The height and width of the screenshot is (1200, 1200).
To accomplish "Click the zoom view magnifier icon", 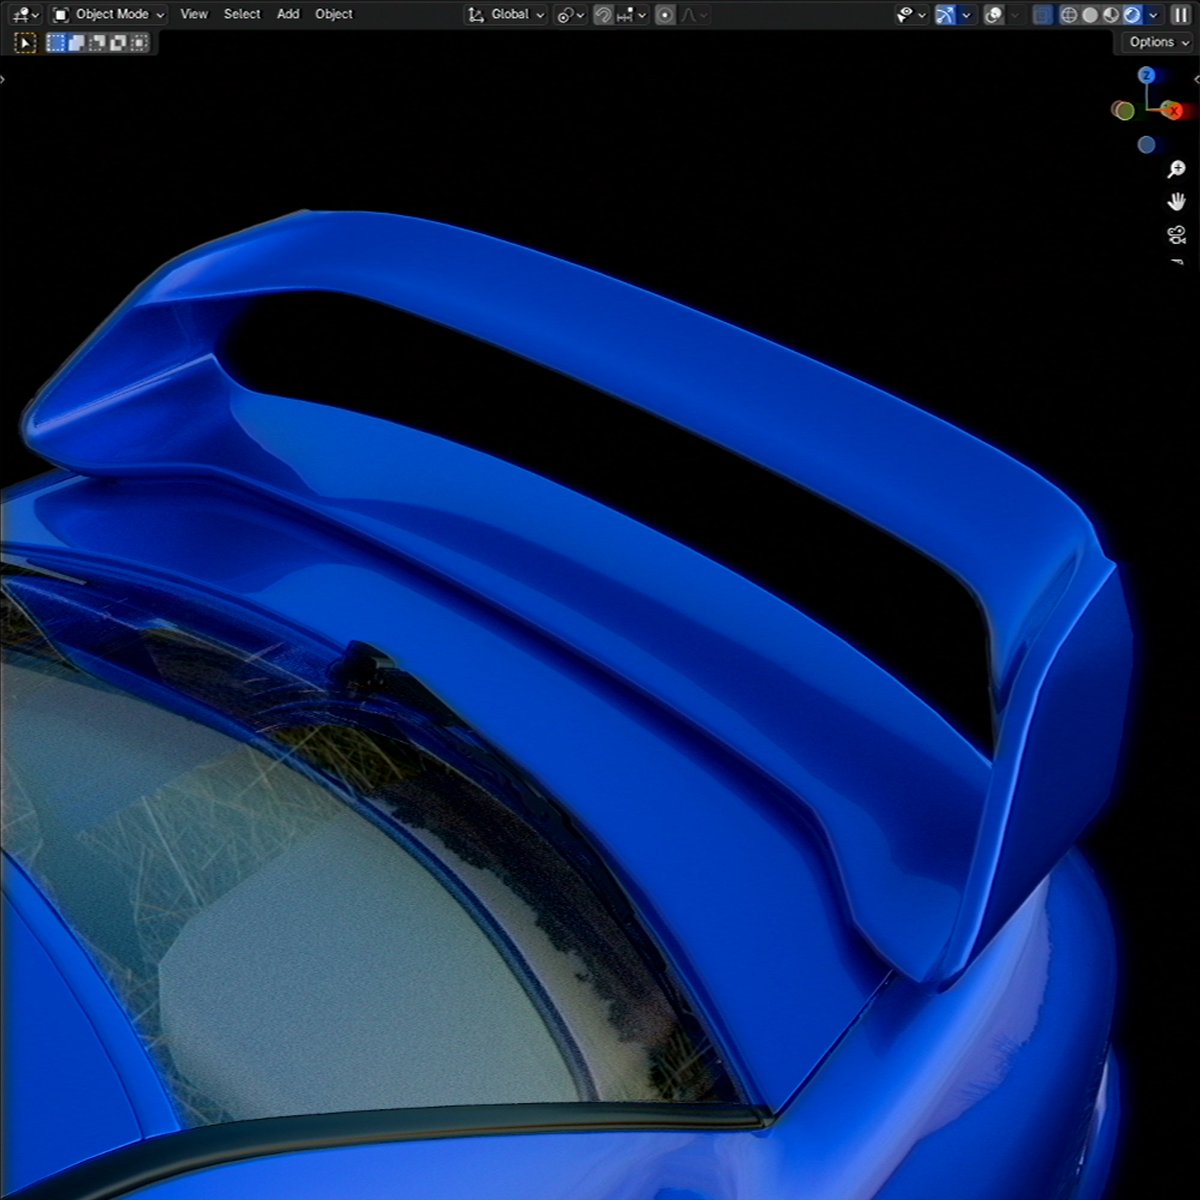I will [1177, 169].
